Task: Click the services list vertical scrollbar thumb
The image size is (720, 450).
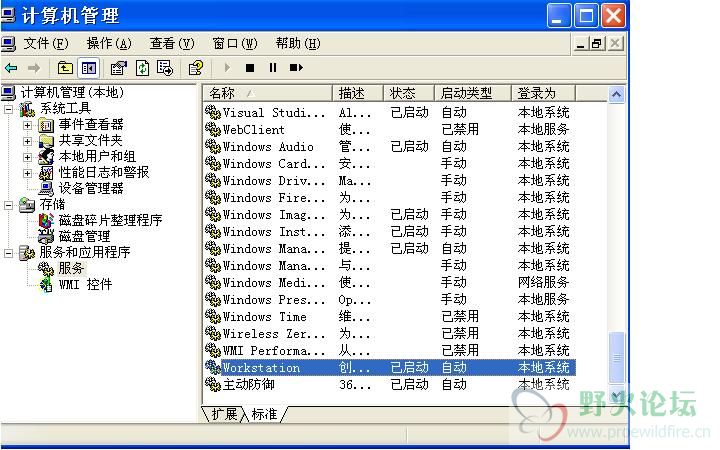Action: click(x=616, y=357)
